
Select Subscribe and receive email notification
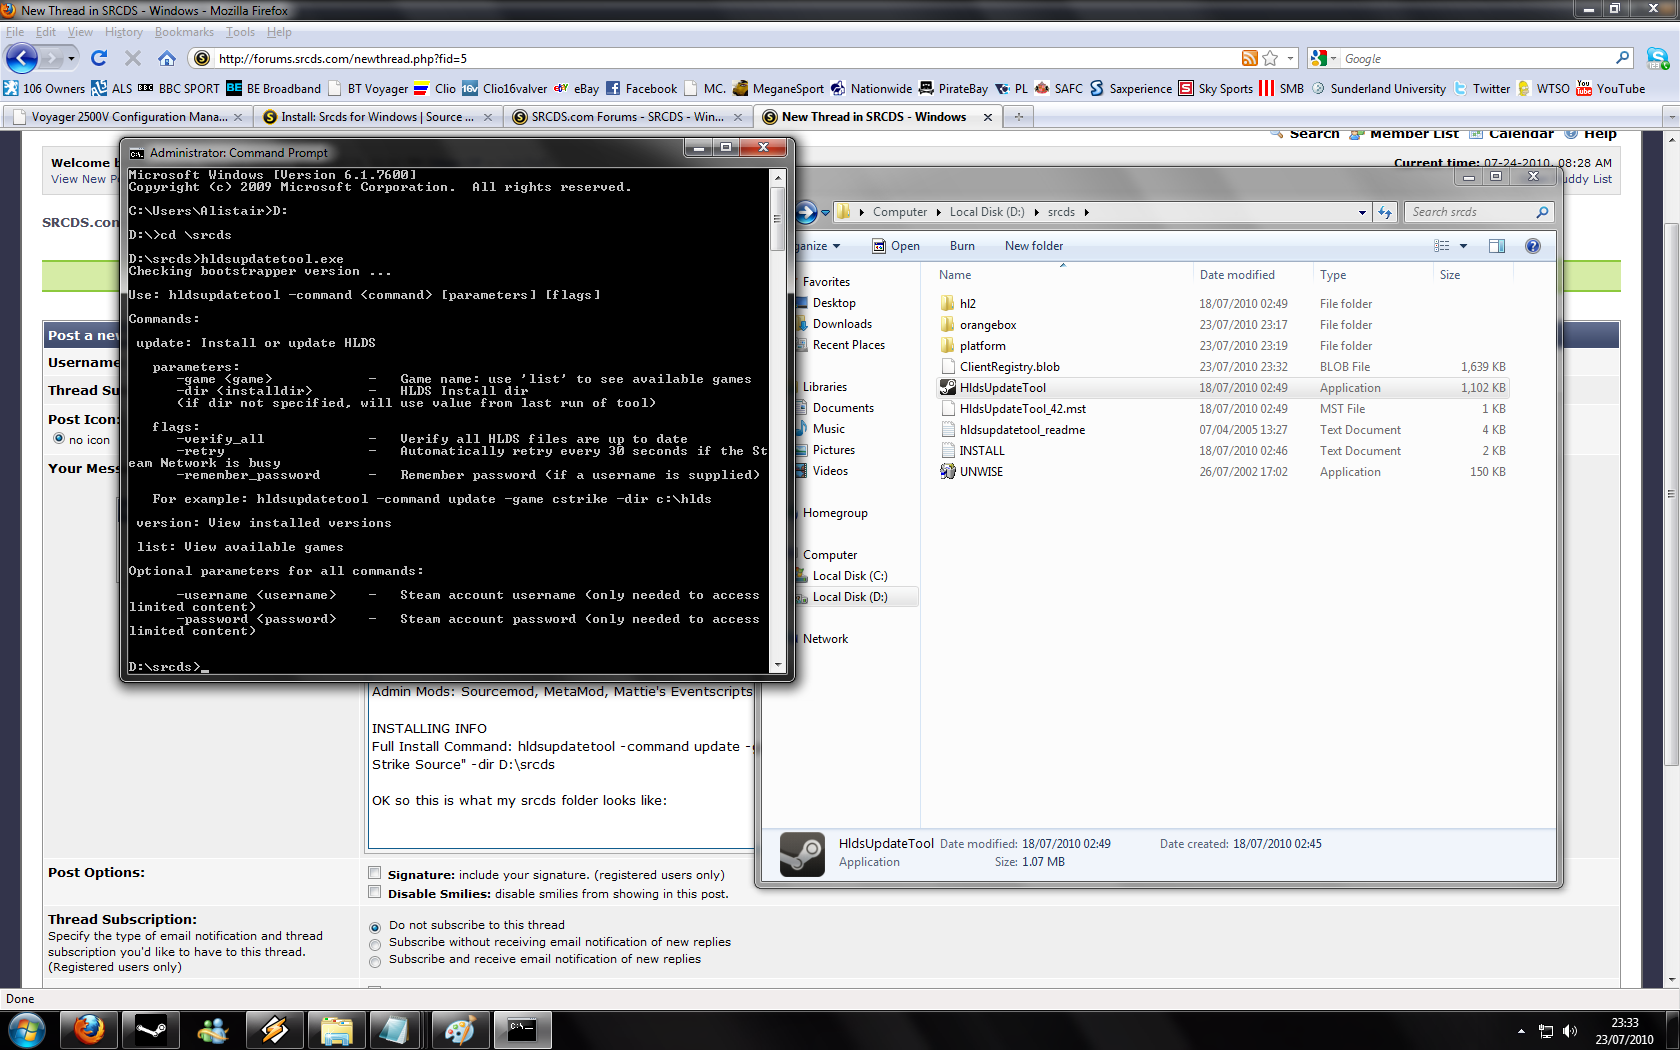point(375,961)
